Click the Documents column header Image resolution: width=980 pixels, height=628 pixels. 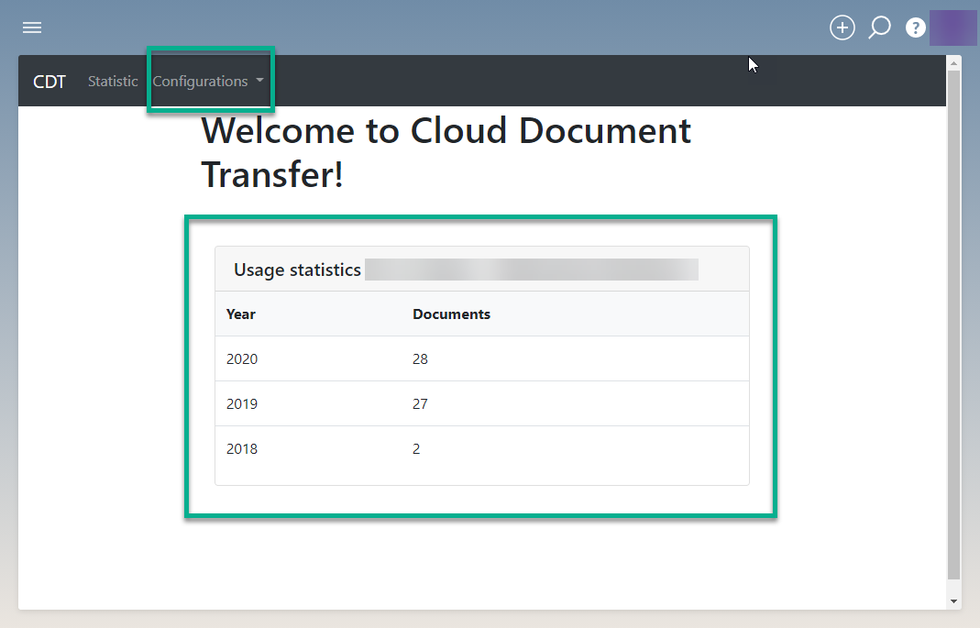tap(451, 314)
